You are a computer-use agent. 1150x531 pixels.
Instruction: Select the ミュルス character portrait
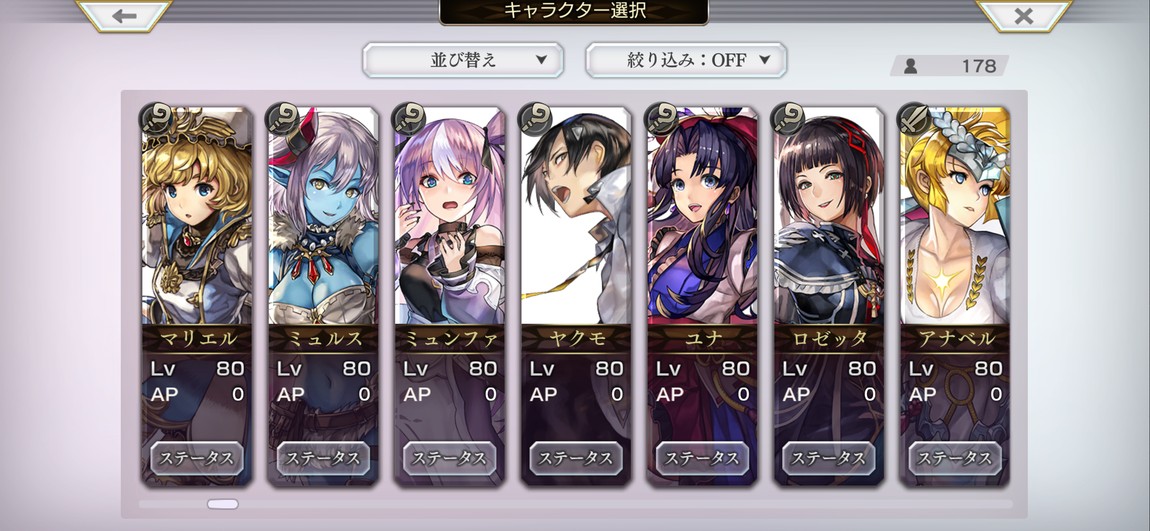coord(323,216)
